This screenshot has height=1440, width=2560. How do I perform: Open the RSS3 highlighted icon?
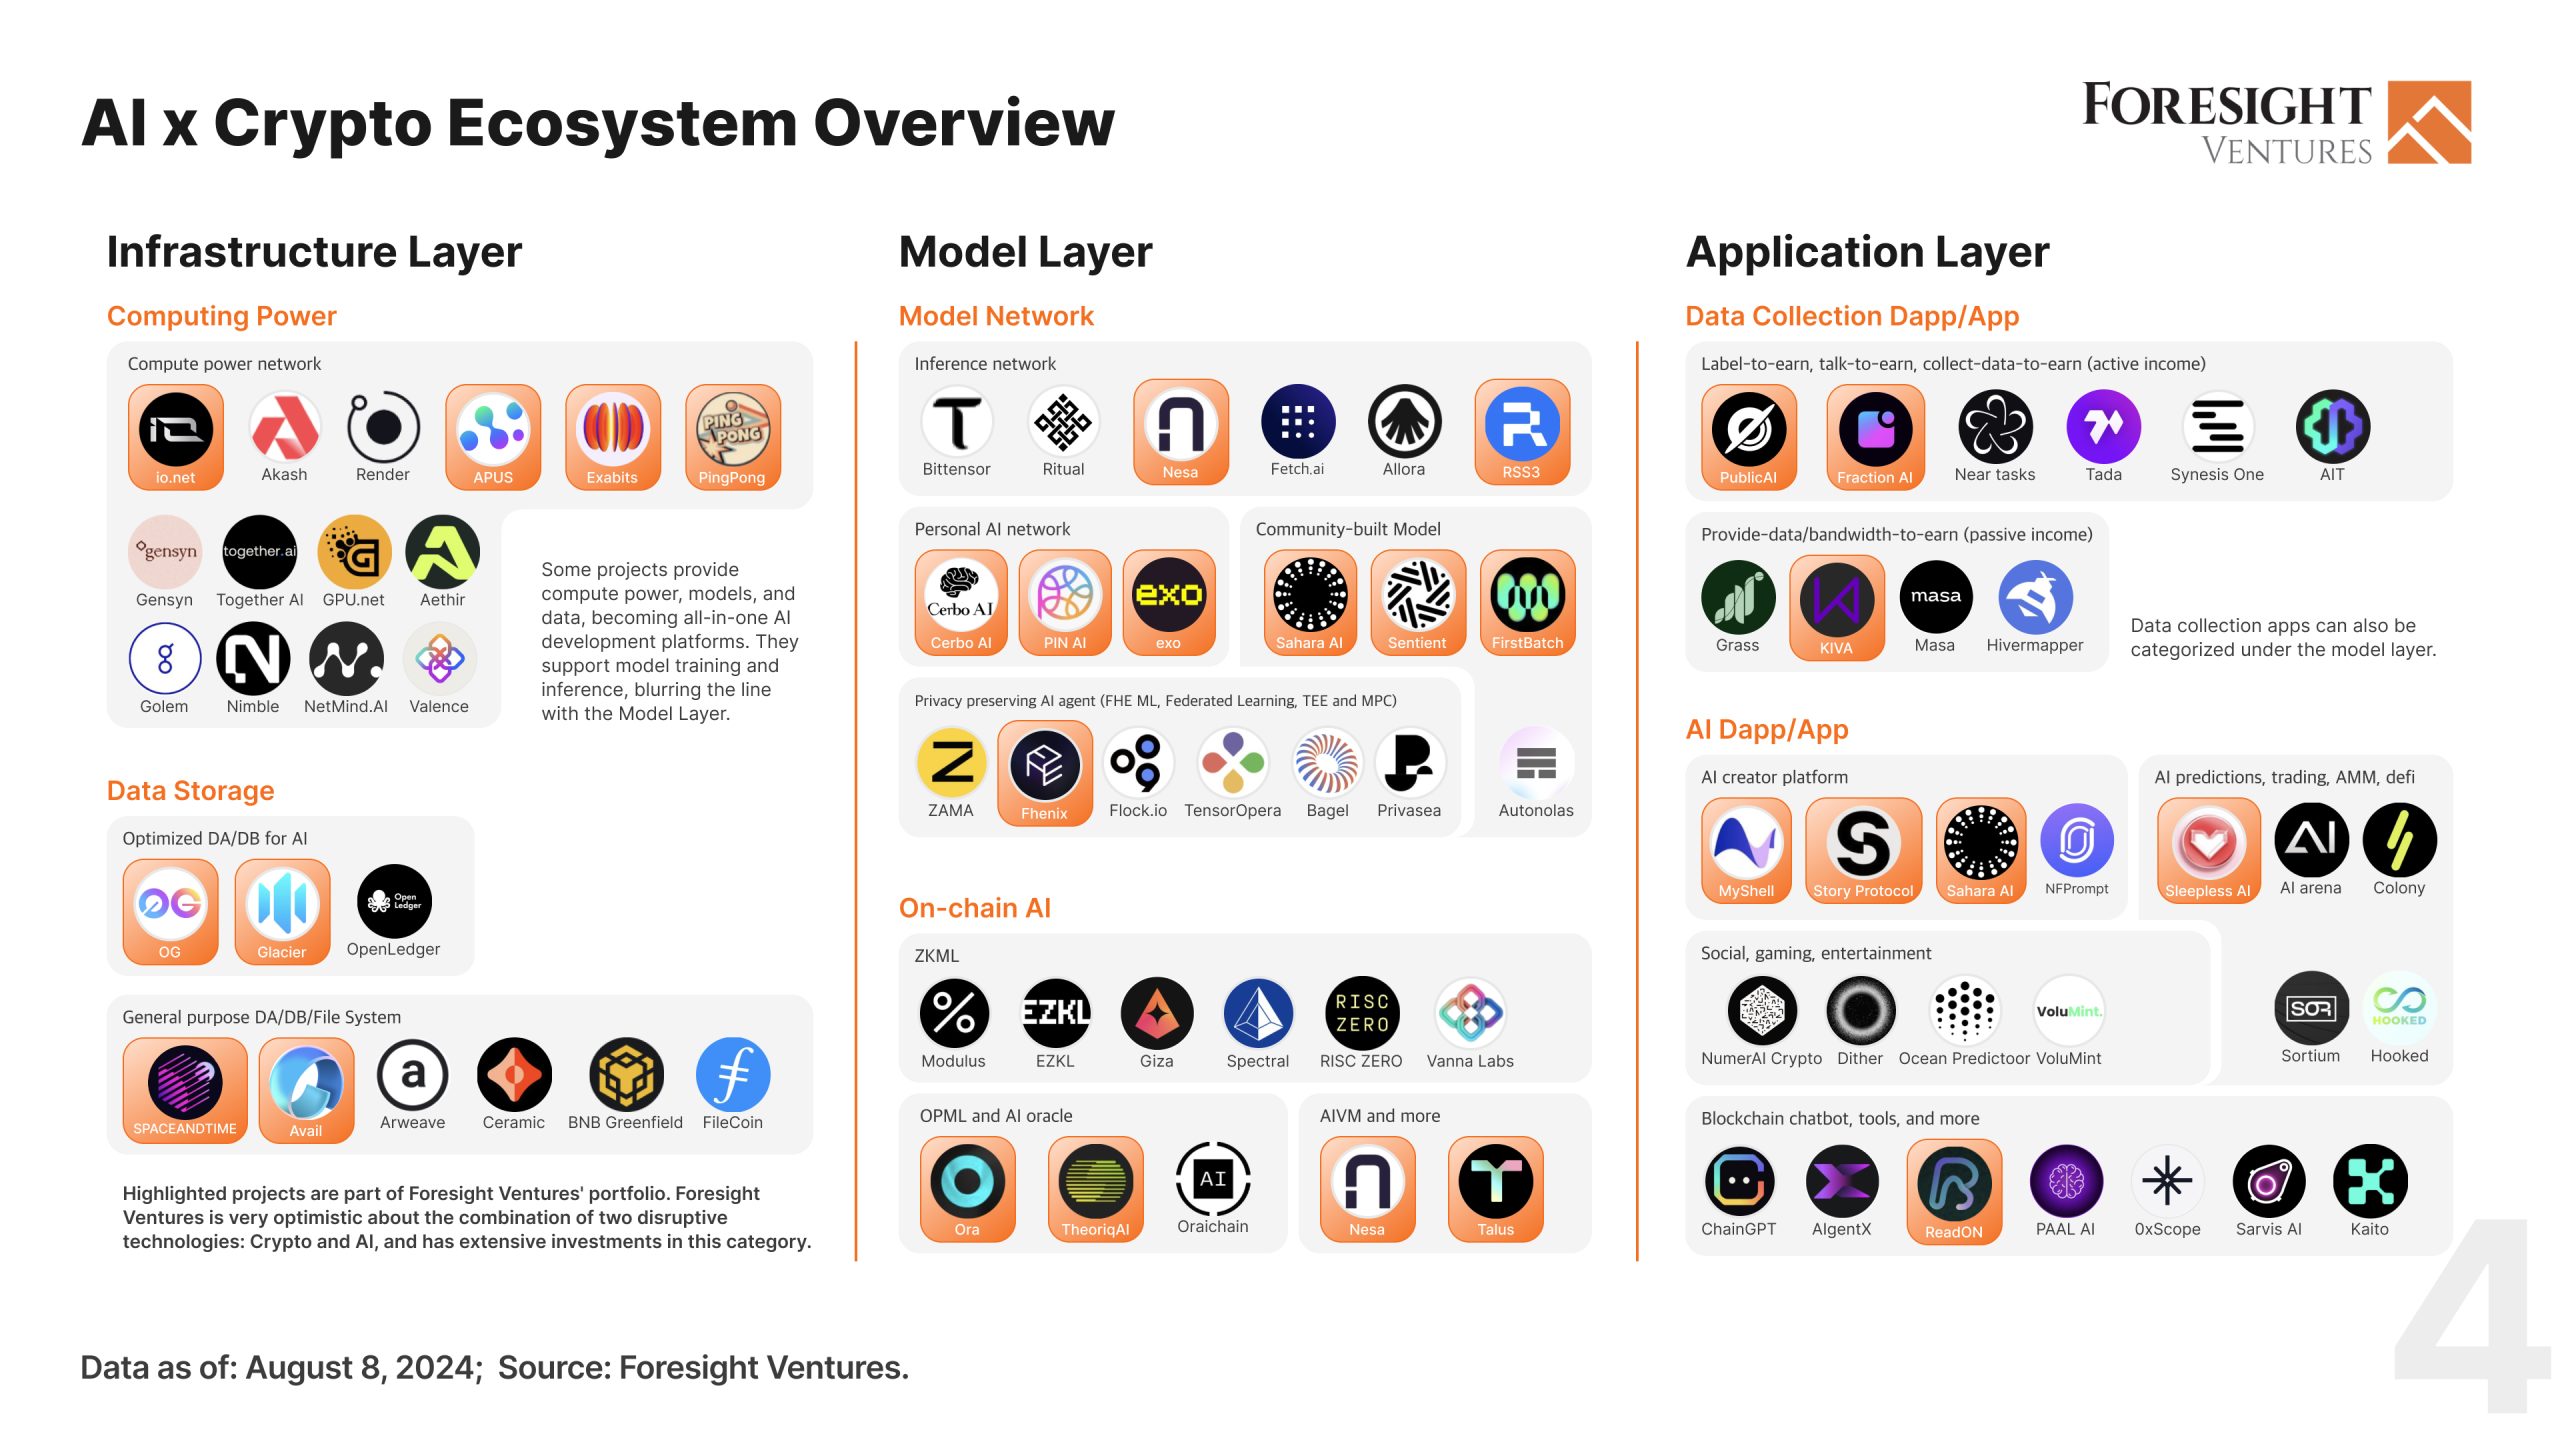[x=1521, y=425]
